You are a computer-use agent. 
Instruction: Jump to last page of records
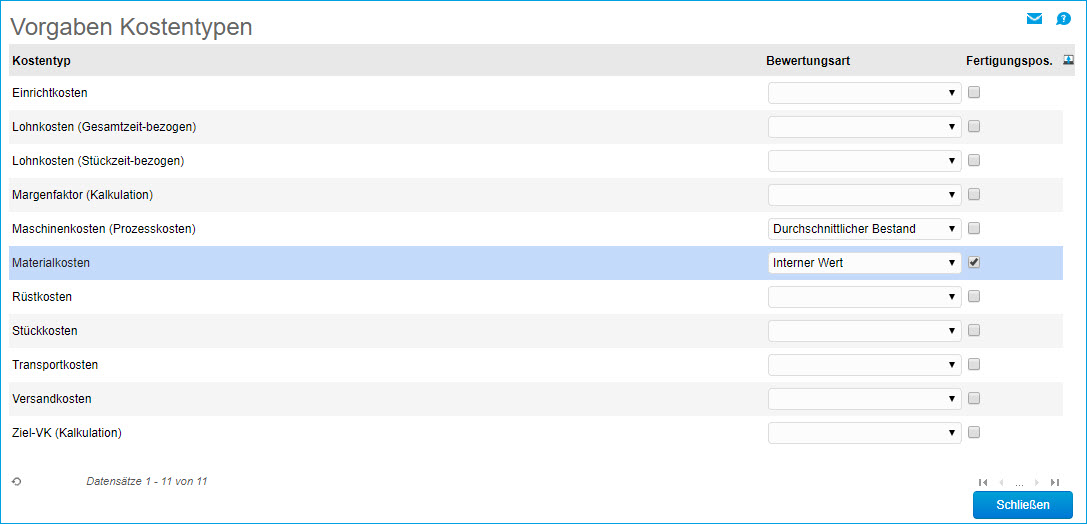coord(1055,482)
